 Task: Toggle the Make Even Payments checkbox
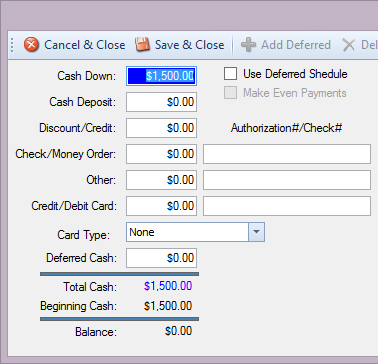coord(230,93)
